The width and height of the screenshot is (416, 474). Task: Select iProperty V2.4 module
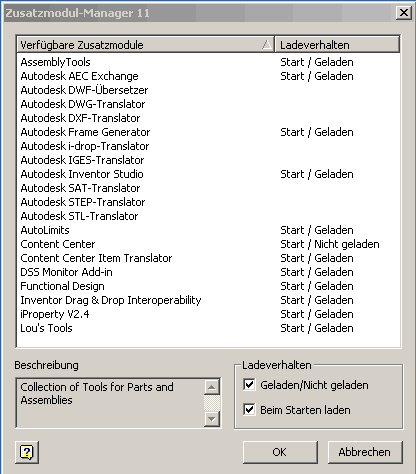click(55, 314)
